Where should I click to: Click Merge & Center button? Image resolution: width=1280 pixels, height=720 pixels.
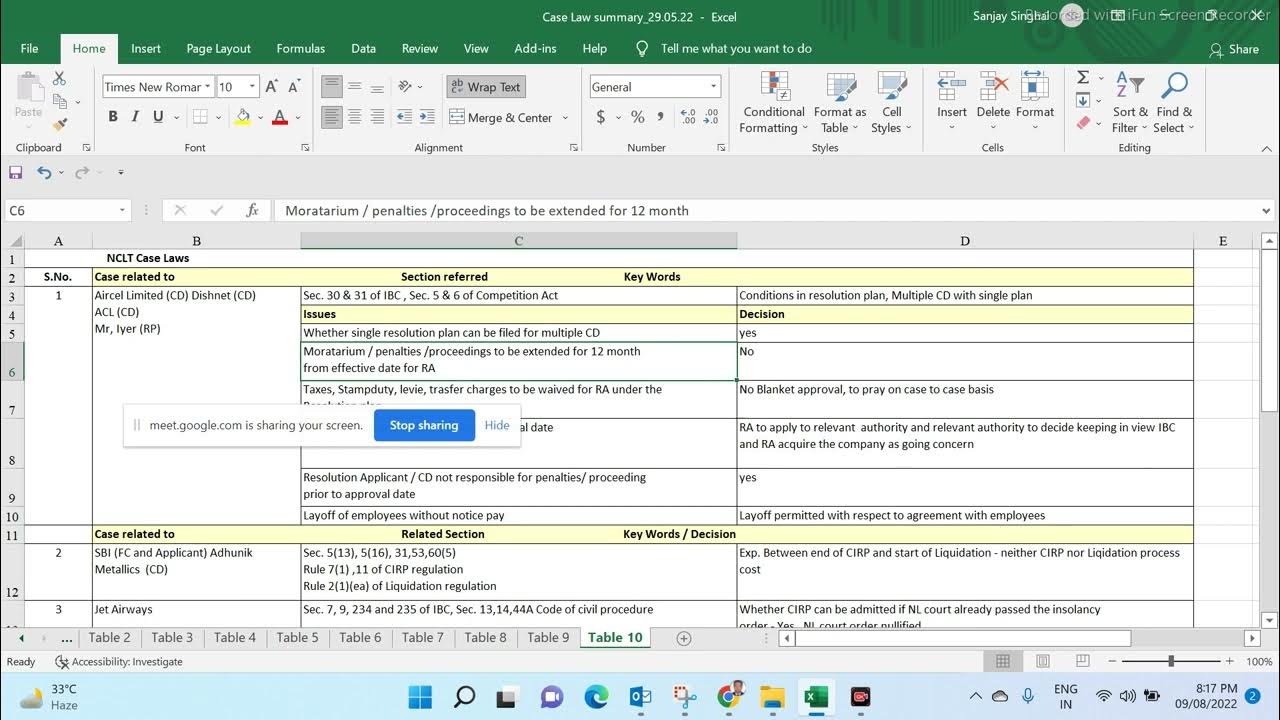click(x=499, y=117)
